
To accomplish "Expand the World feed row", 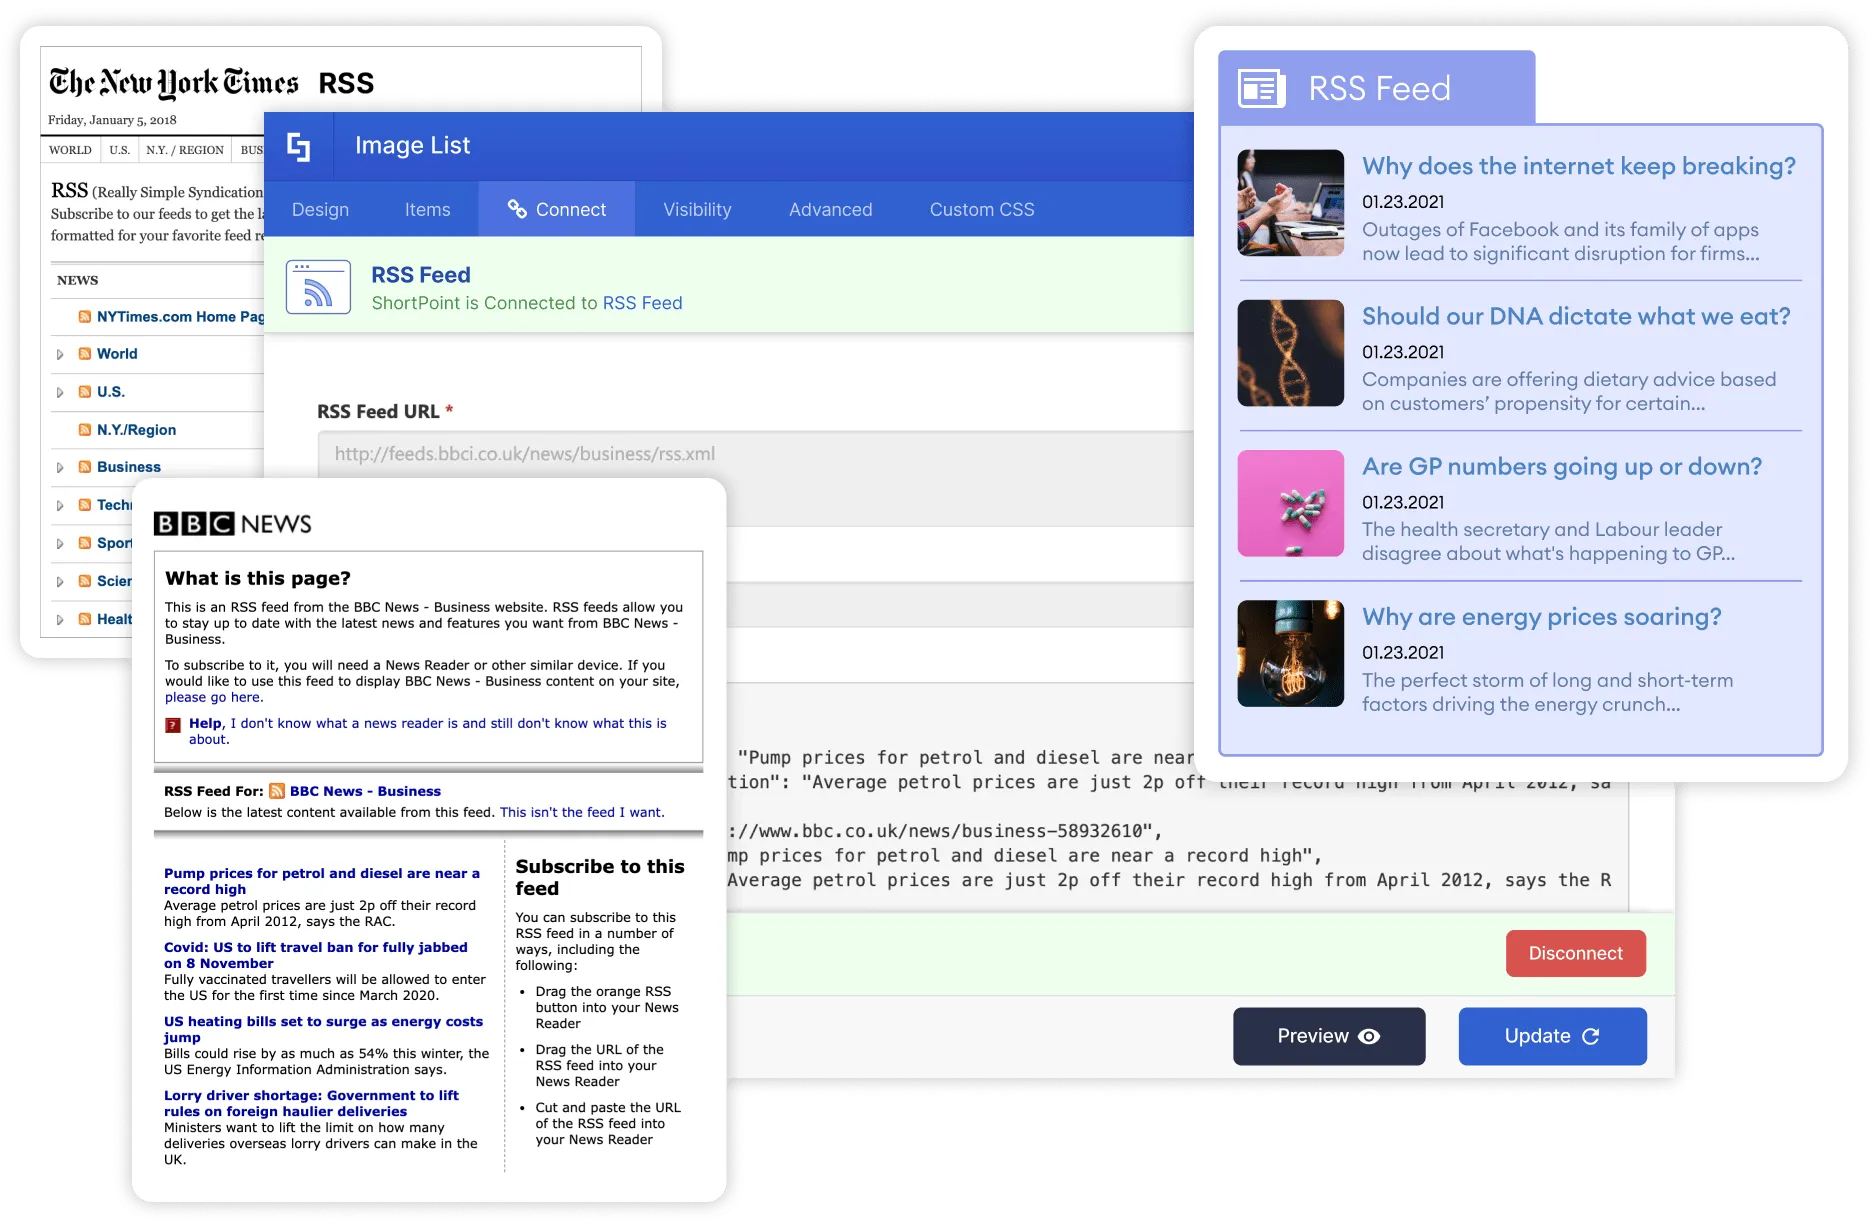I will point(60,354).
